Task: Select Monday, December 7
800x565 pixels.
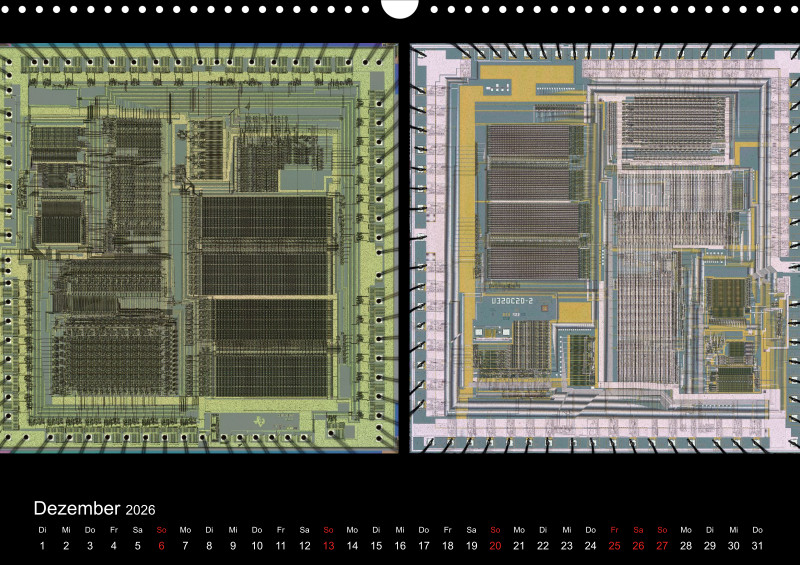Action: (x=185, y=546)
